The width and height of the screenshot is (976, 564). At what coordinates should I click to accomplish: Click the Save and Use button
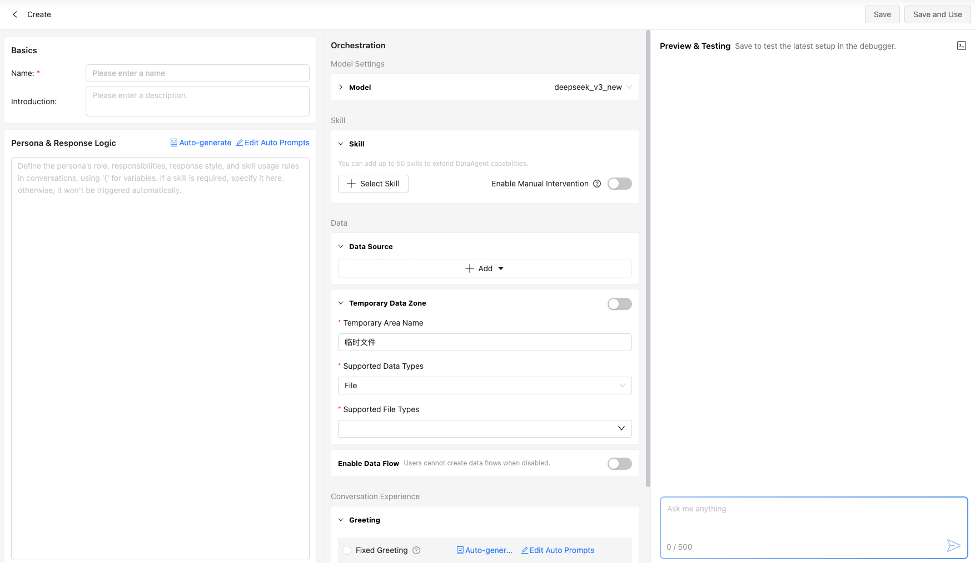[x=937, y=15]
